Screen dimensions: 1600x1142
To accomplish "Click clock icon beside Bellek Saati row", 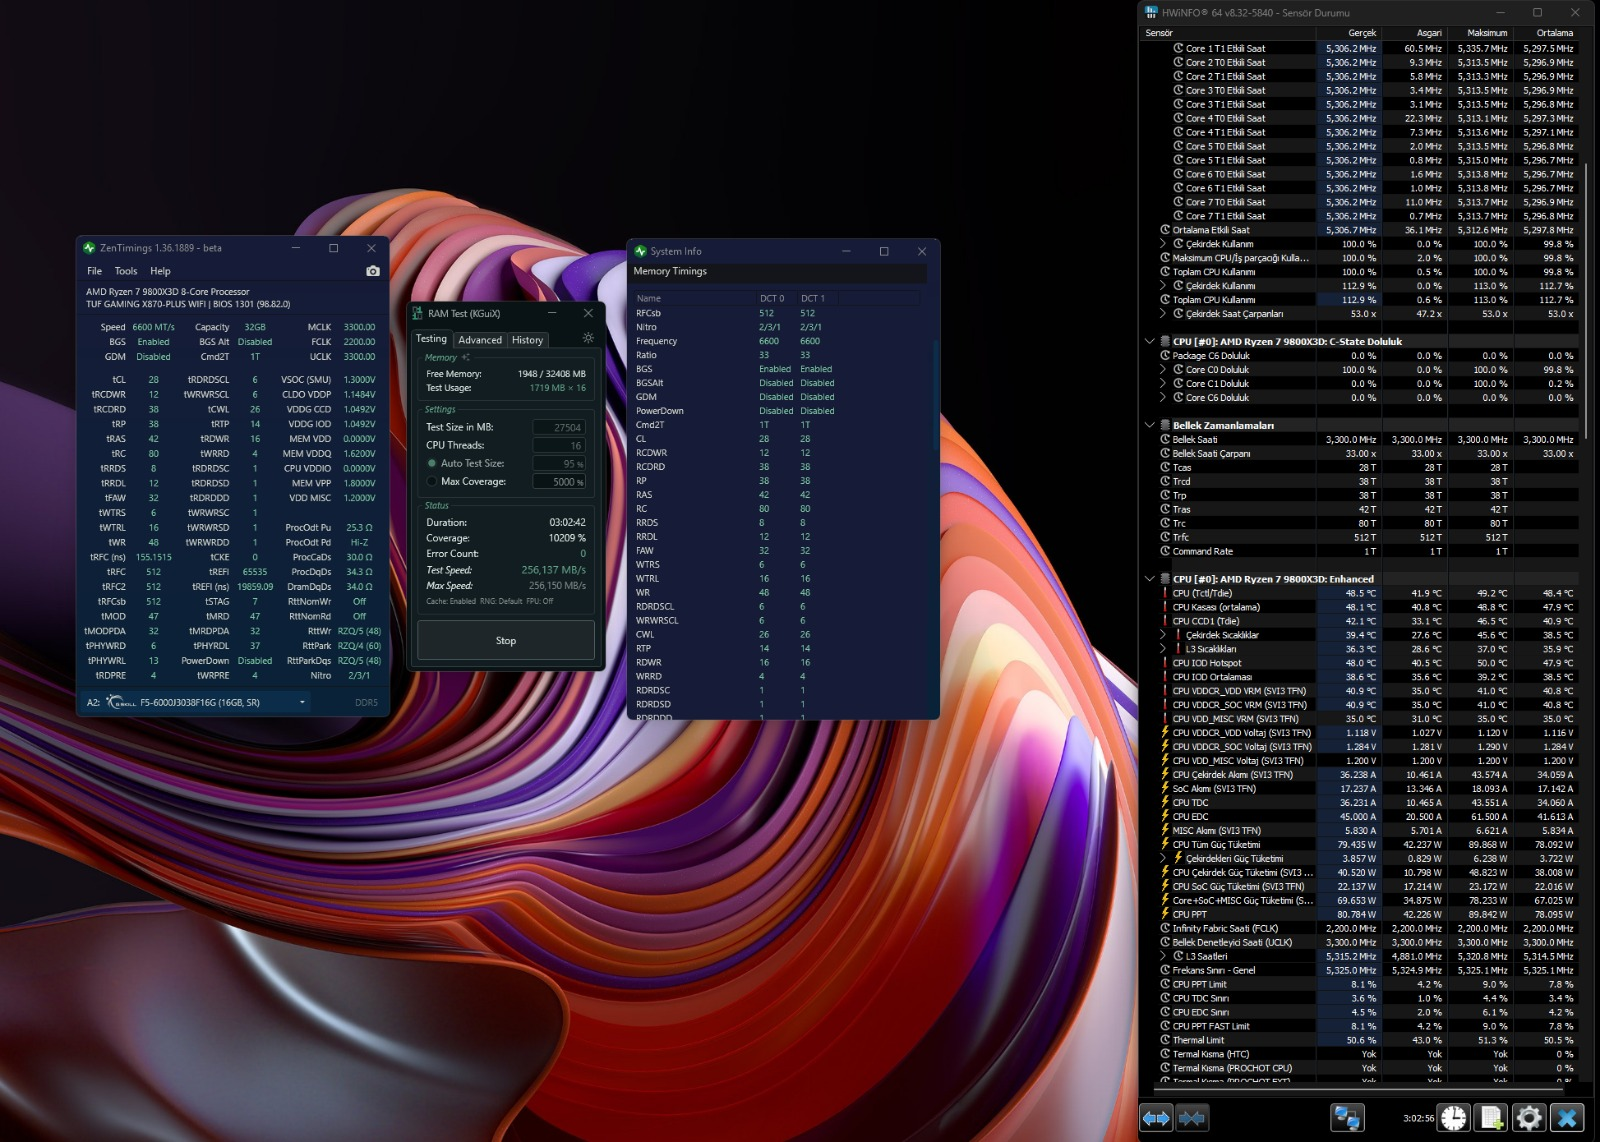I will tap(1165, 439).
